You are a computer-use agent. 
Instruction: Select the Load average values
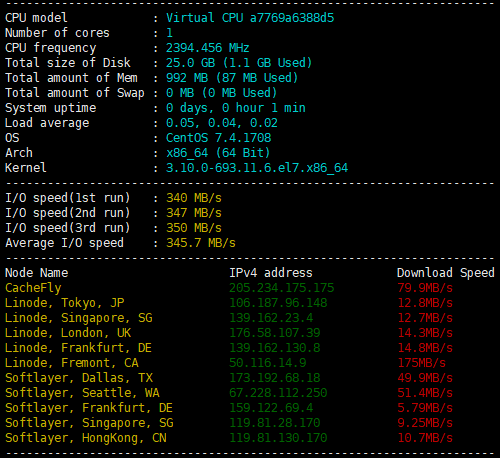click(222, 123)
